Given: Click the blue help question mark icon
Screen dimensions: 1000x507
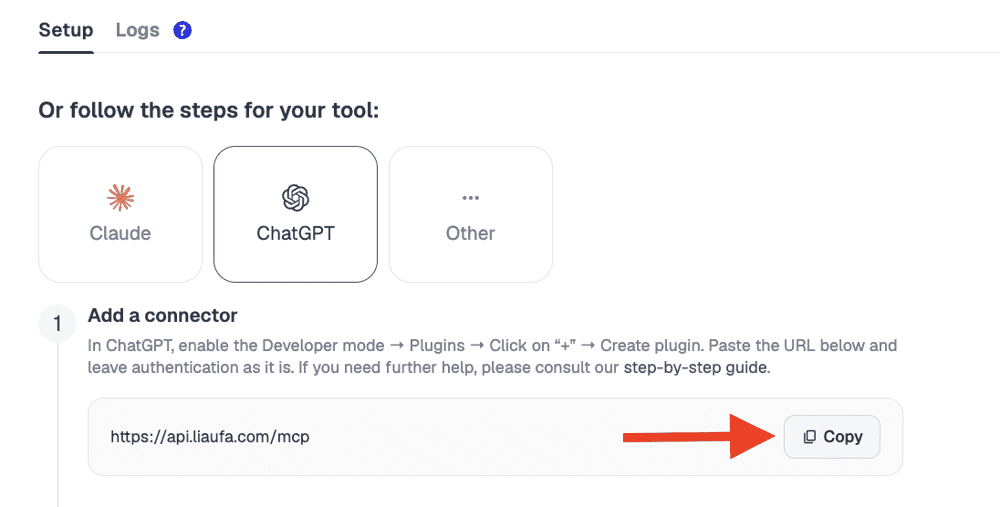Looking at the screenshot, I should coord(182,30).
